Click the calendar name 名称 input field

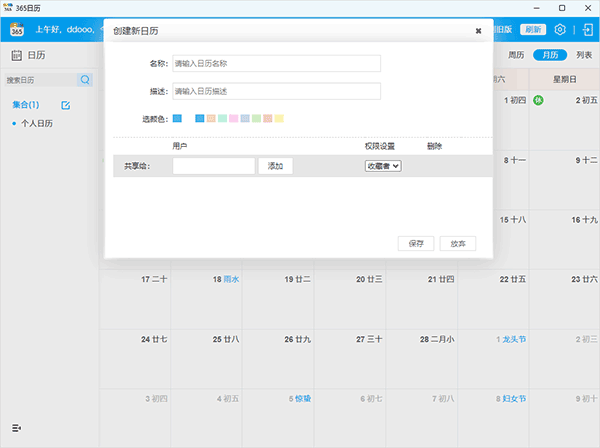(x=276, y=64)
